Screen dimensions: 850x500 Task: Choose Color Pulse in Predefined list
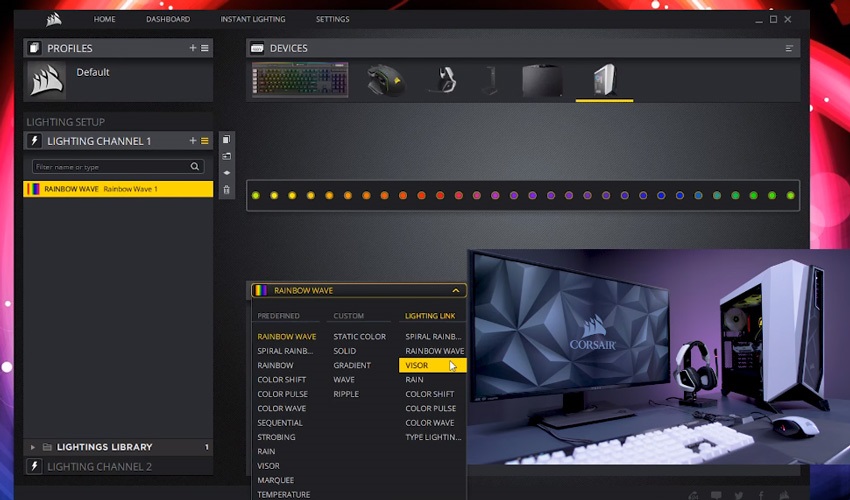tap(282, 394)
